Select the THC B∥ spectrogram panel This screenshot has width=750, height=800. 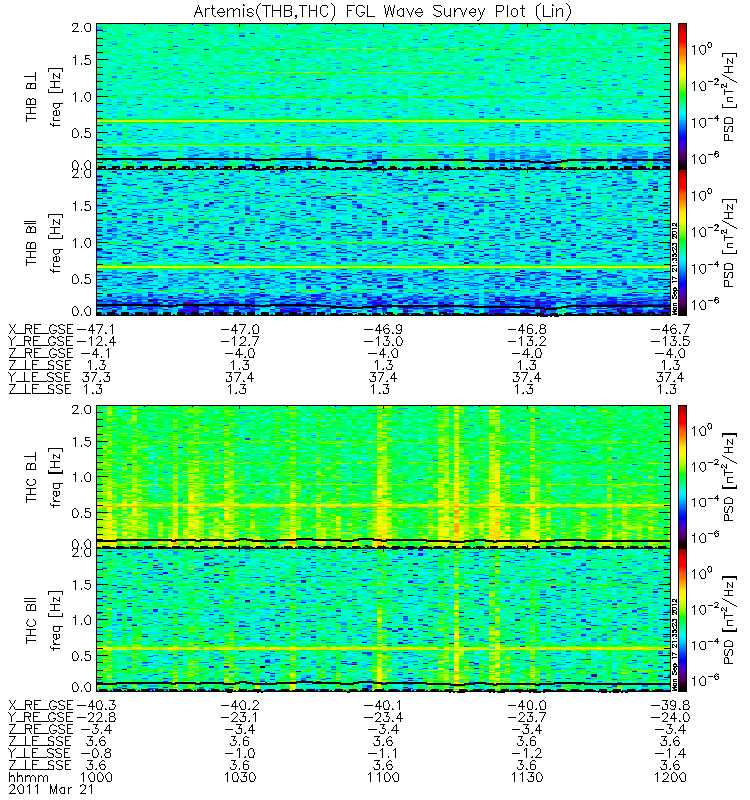point(383,620)
